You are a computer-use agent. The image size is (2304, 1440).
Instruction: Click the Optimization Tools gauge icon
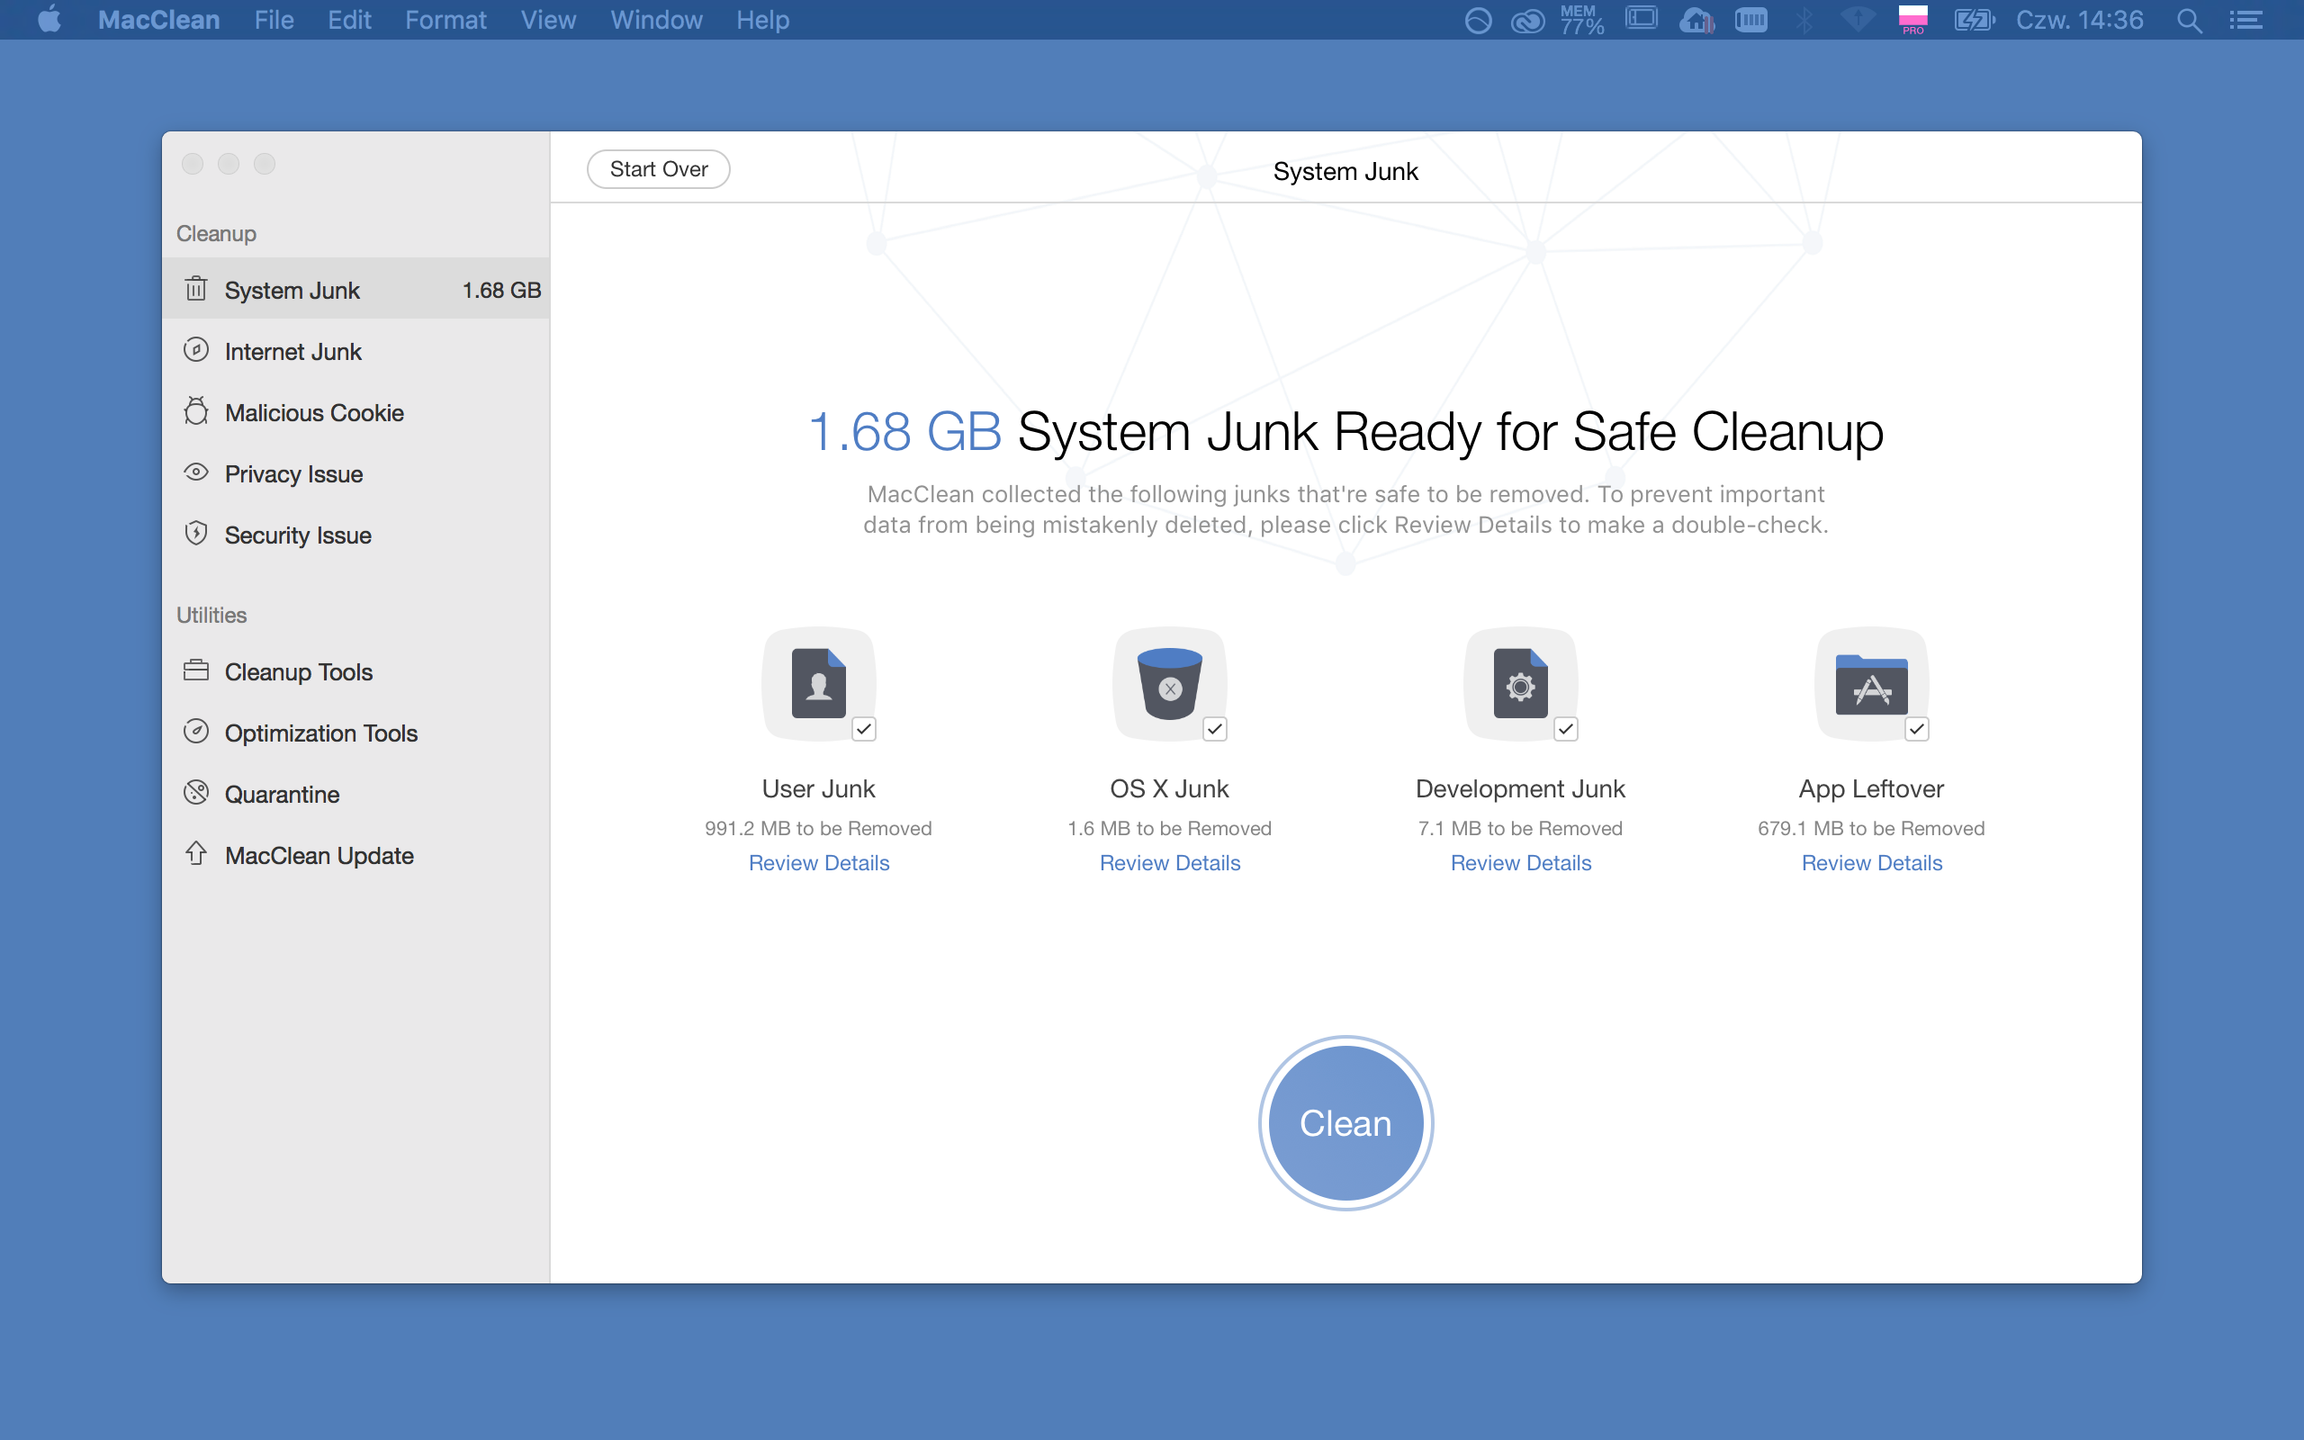coord(196,732)
